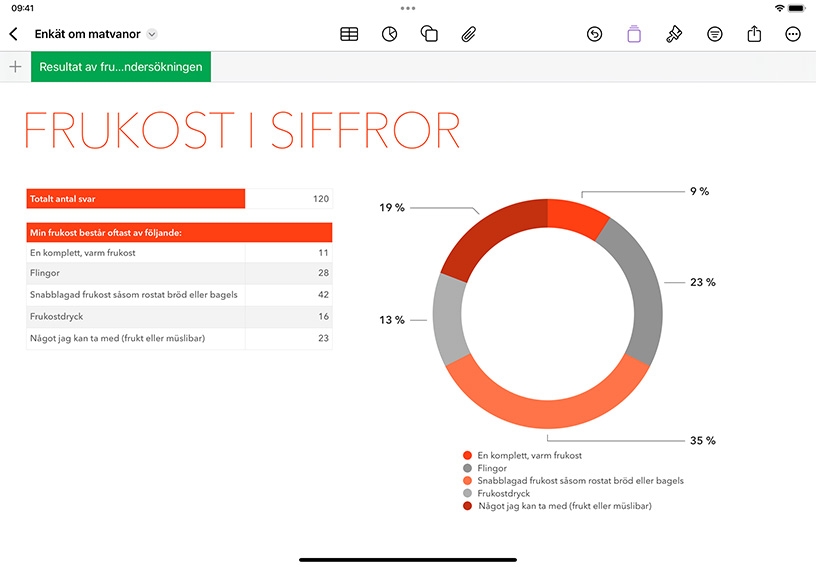Open the insert chart icon
The height and width of the screenshot is (567, 816).
pos(389,34)
